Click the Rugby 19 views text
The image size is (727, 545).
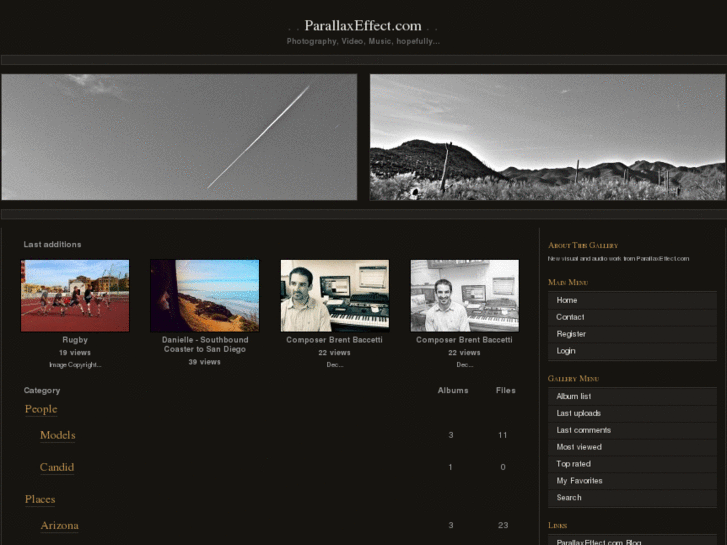(75, 353)
